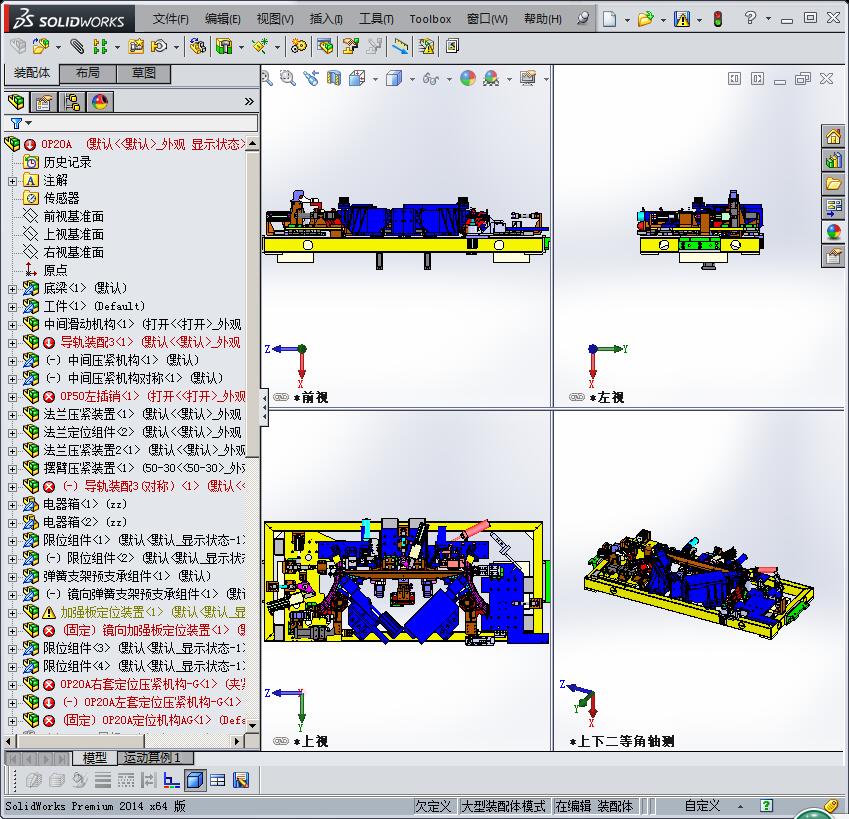Click the colored axes icon in bottom toolbar

click(172, 780)
